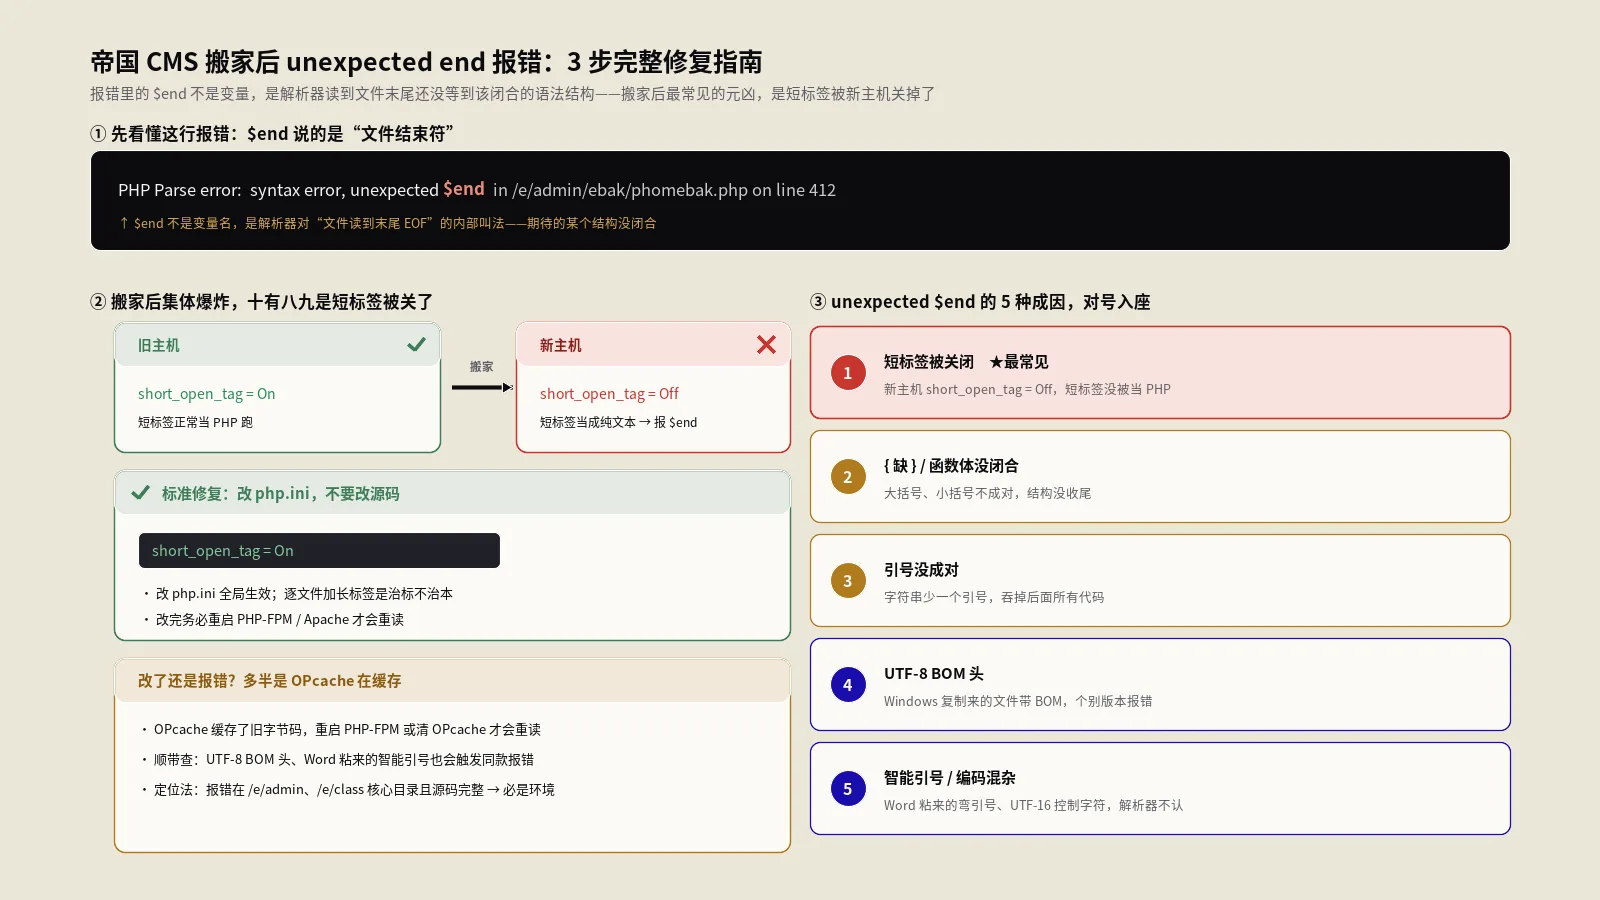Click Windows 复制来的文件带 BOM description

tap(1018, 702)
